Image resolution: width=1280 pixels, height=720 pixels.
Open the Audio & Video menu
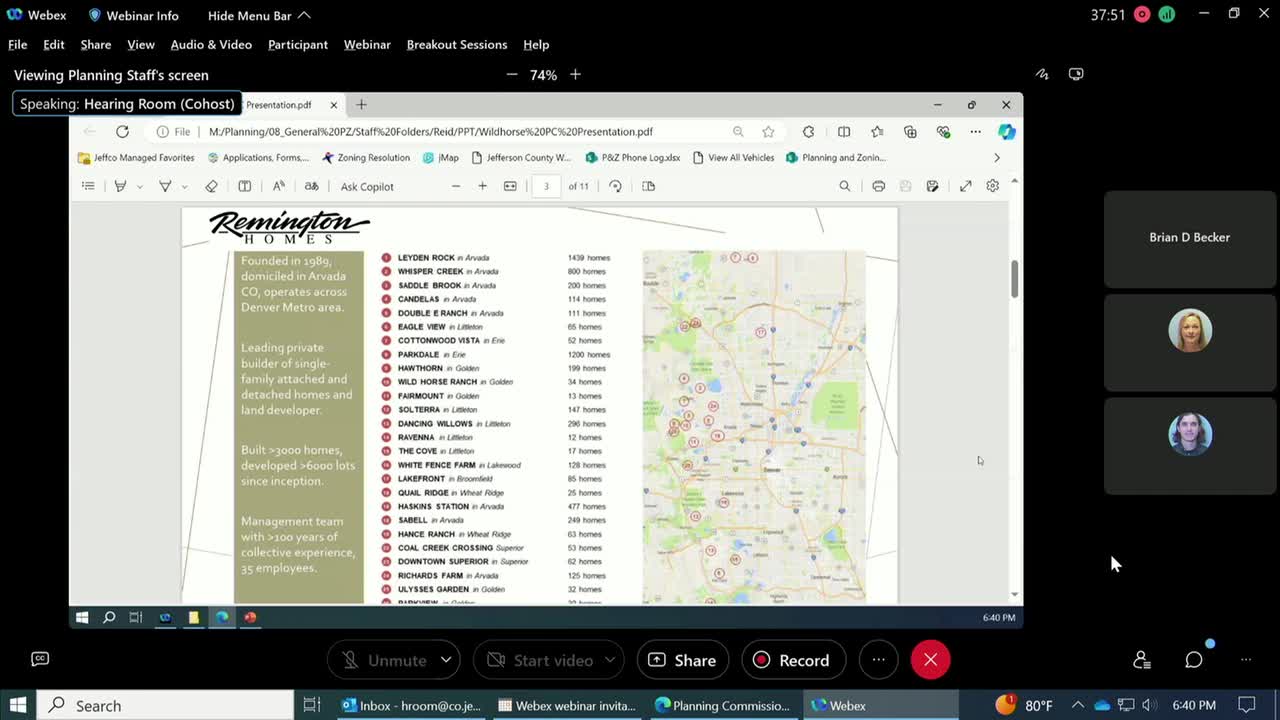click(x=211, y=44)
